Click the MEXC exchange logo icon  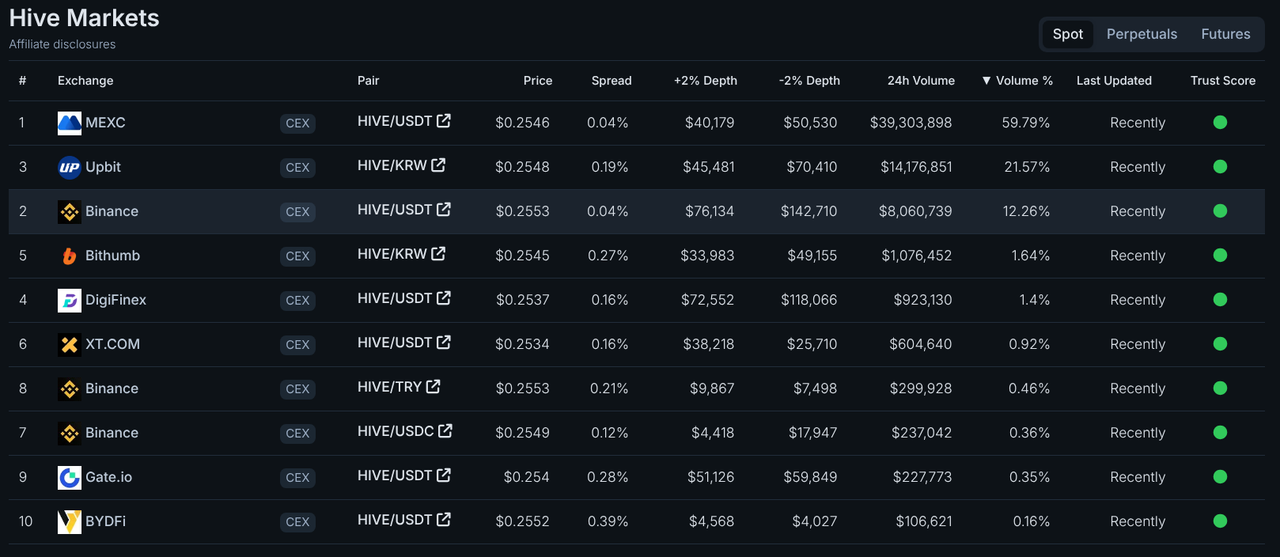(69, 123)
